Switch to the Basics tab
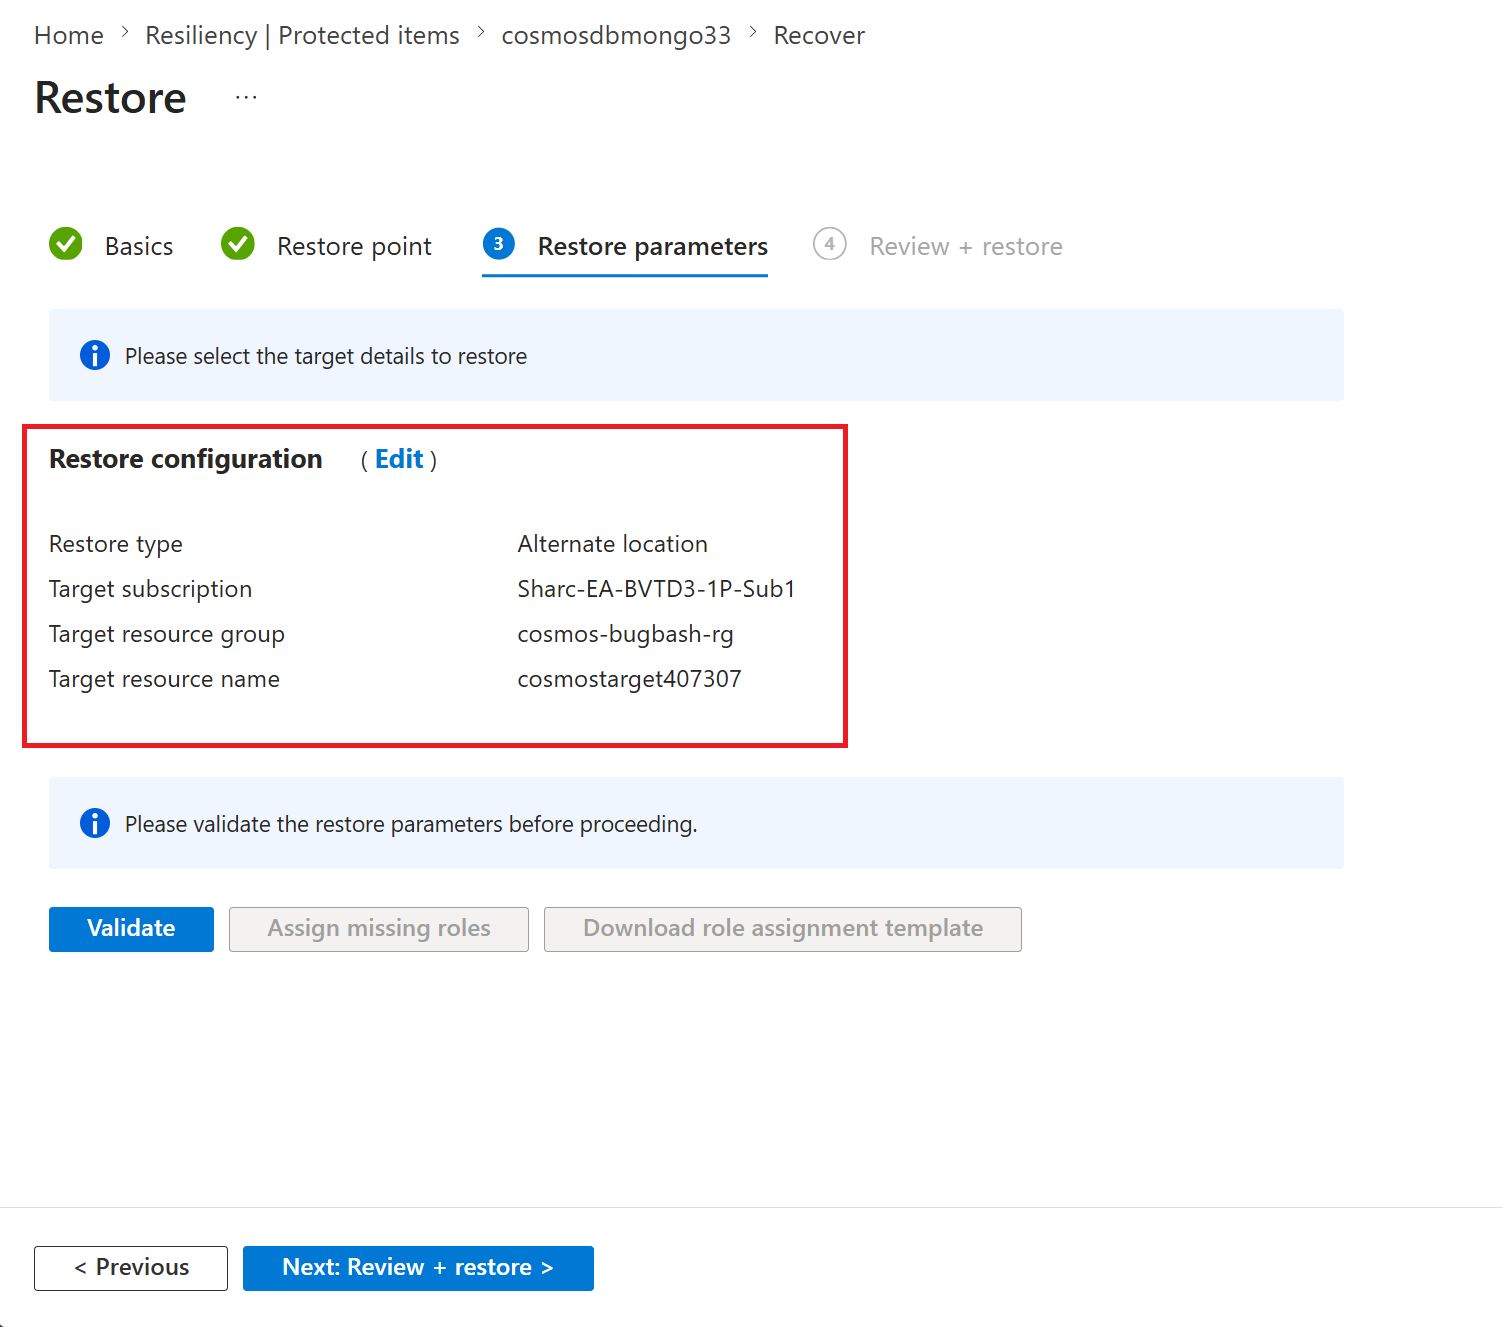The width and height of the screenshot is (1503, 1327). click(139, 246)
